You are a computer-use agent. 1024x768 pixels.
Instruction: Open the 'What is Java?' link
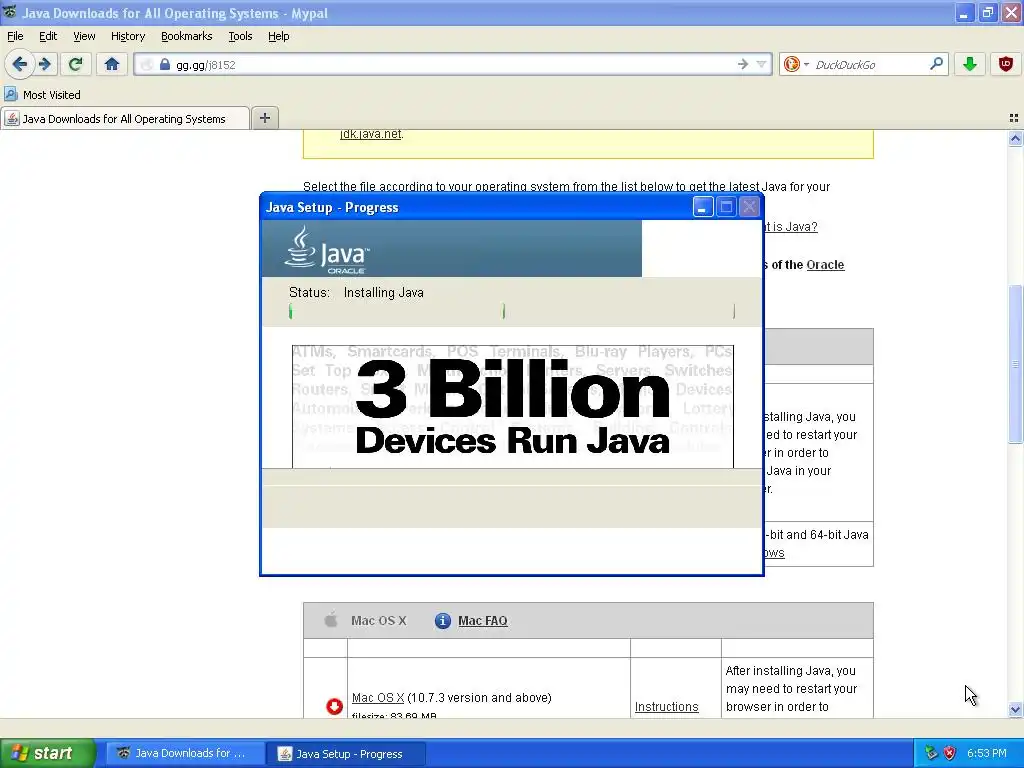790,227
